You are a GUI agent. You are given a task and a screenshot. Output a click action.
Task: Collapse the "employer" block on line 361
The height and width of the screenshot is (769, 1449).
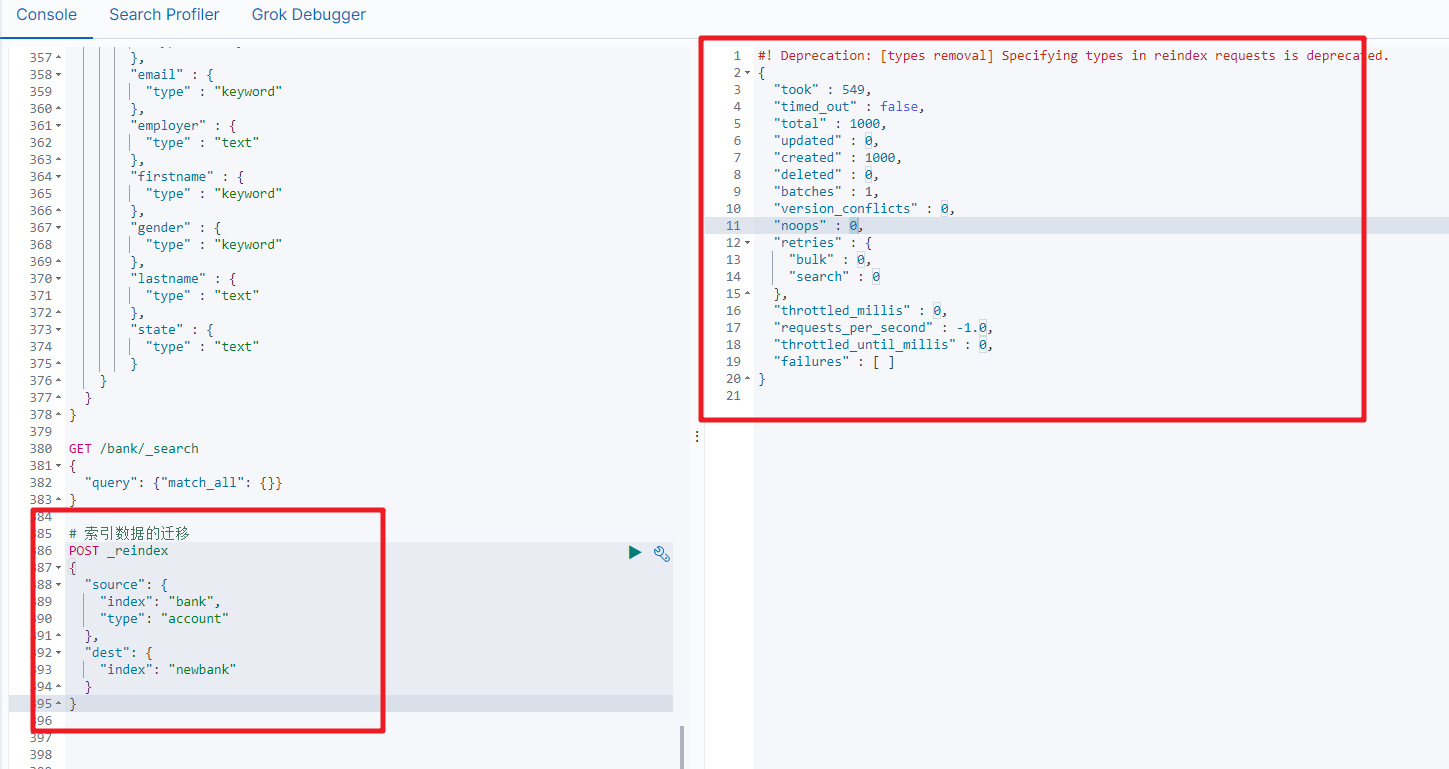(x=58, y=126)
